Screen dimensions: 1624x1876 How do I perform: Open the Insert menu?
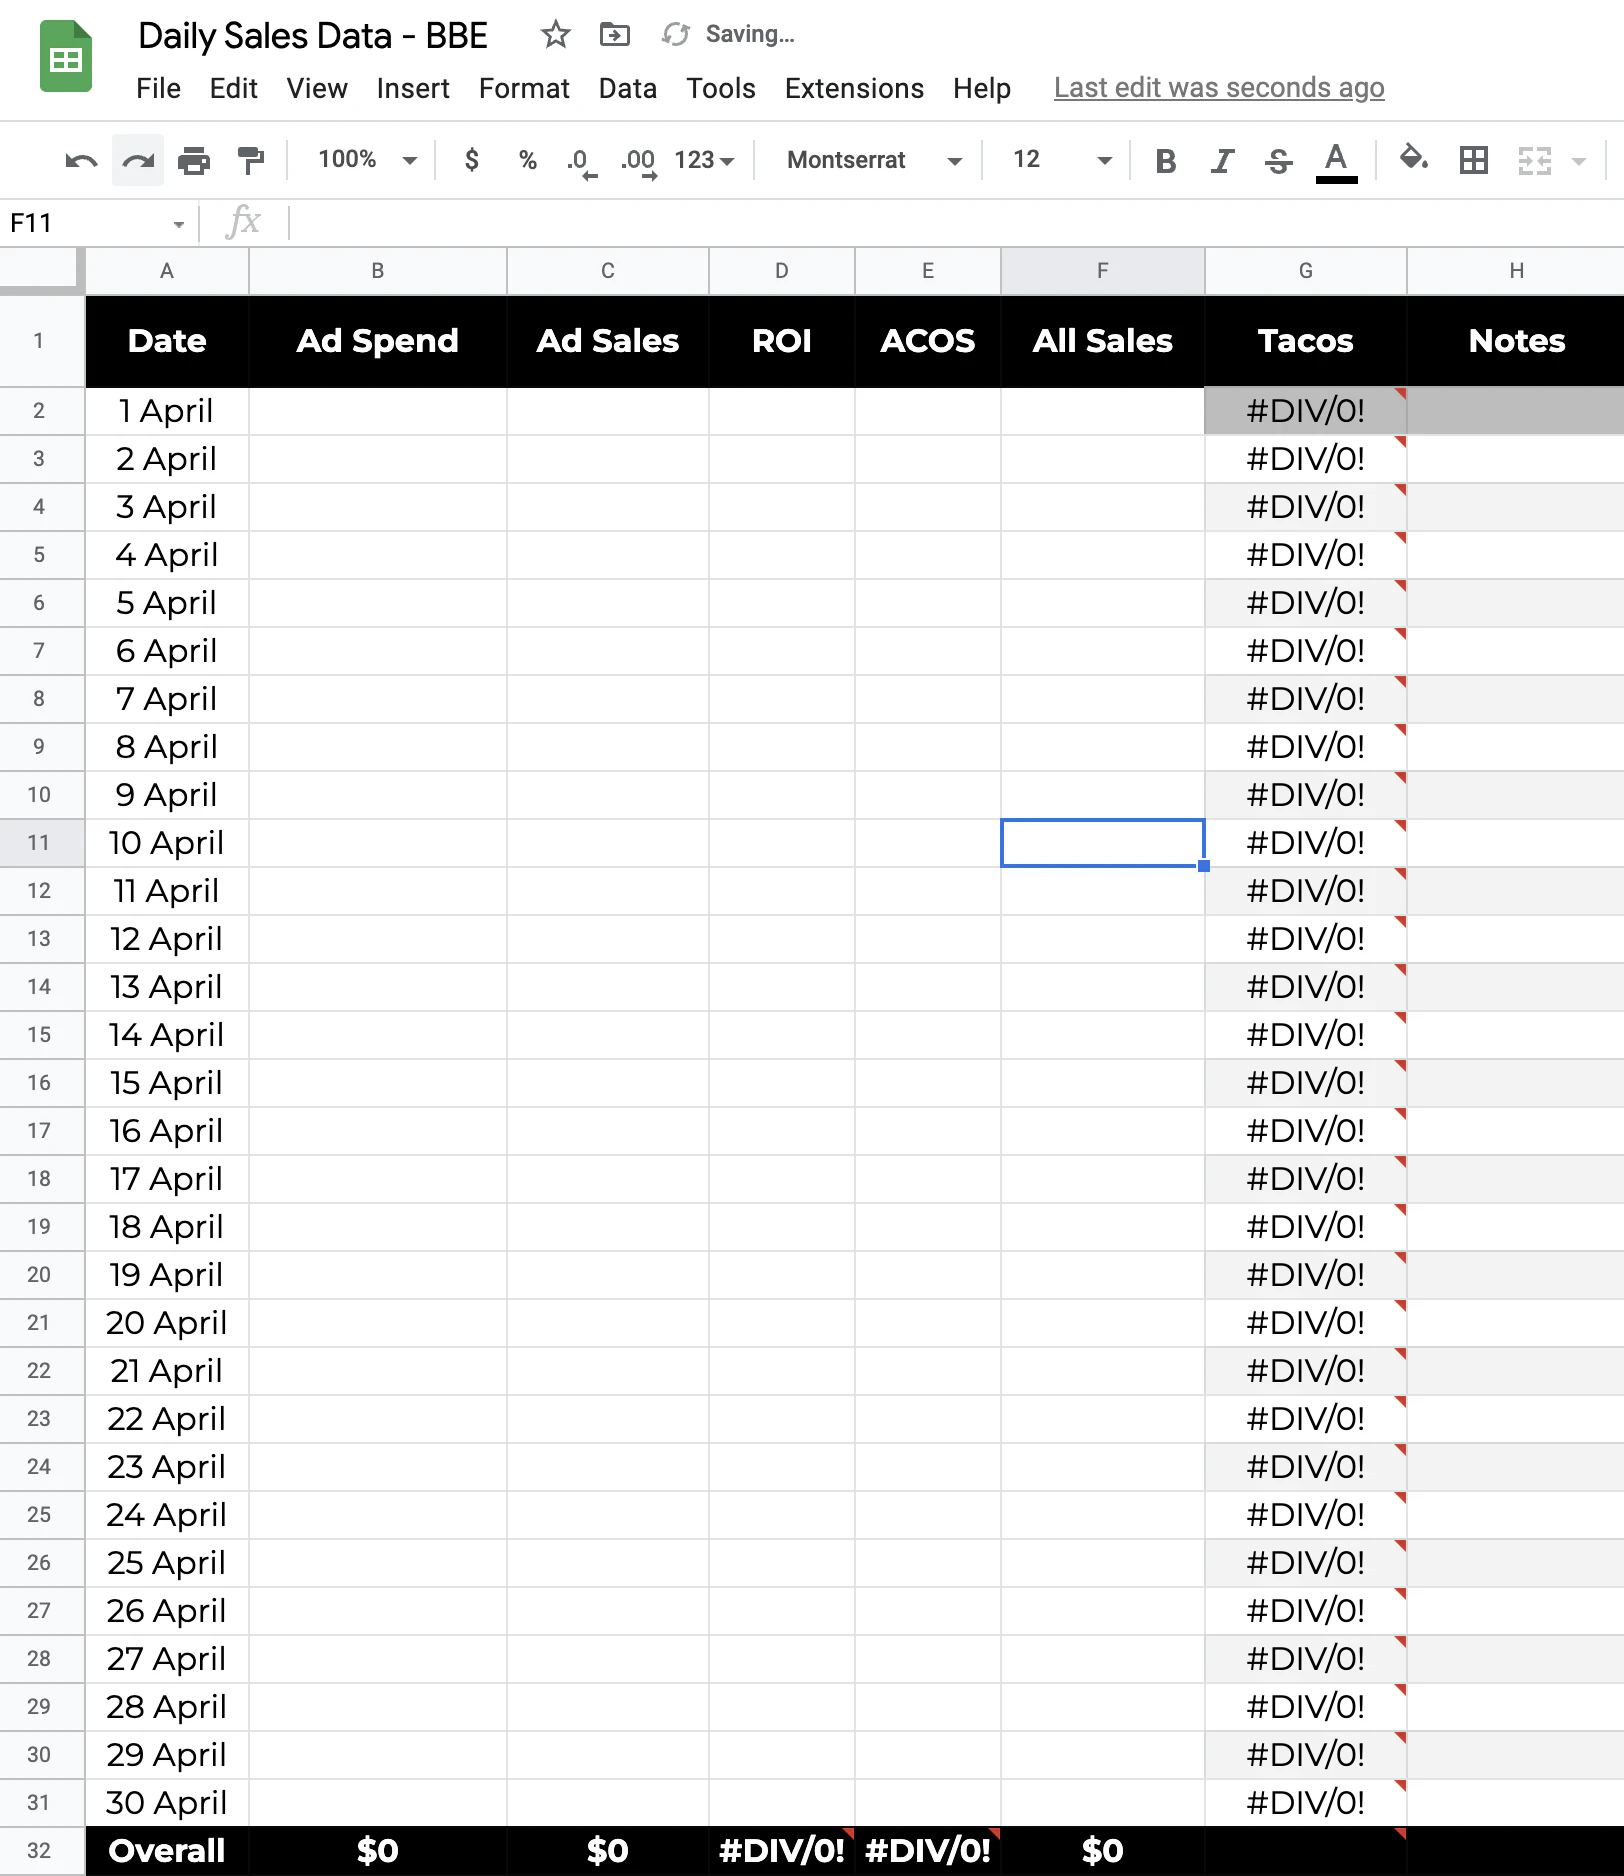pyautogui.click(x=412, y=88)
